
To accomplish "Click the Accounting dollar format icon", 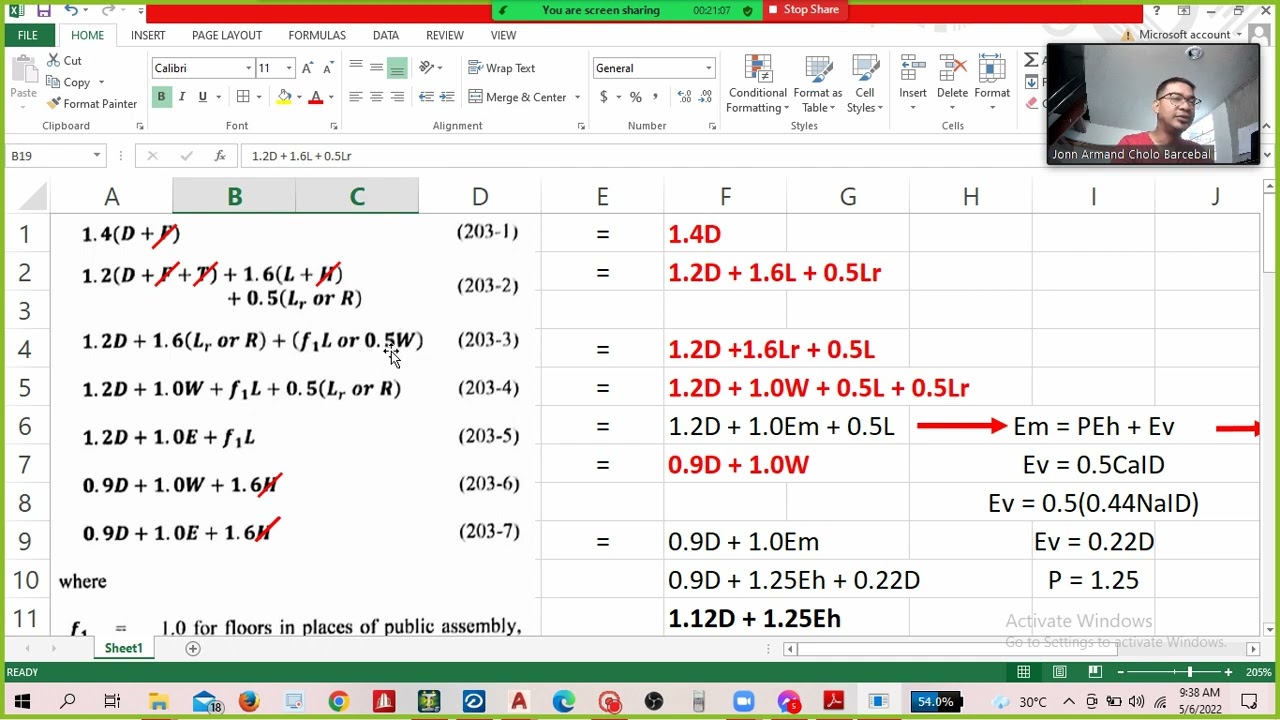I will [x=603, y=97].
